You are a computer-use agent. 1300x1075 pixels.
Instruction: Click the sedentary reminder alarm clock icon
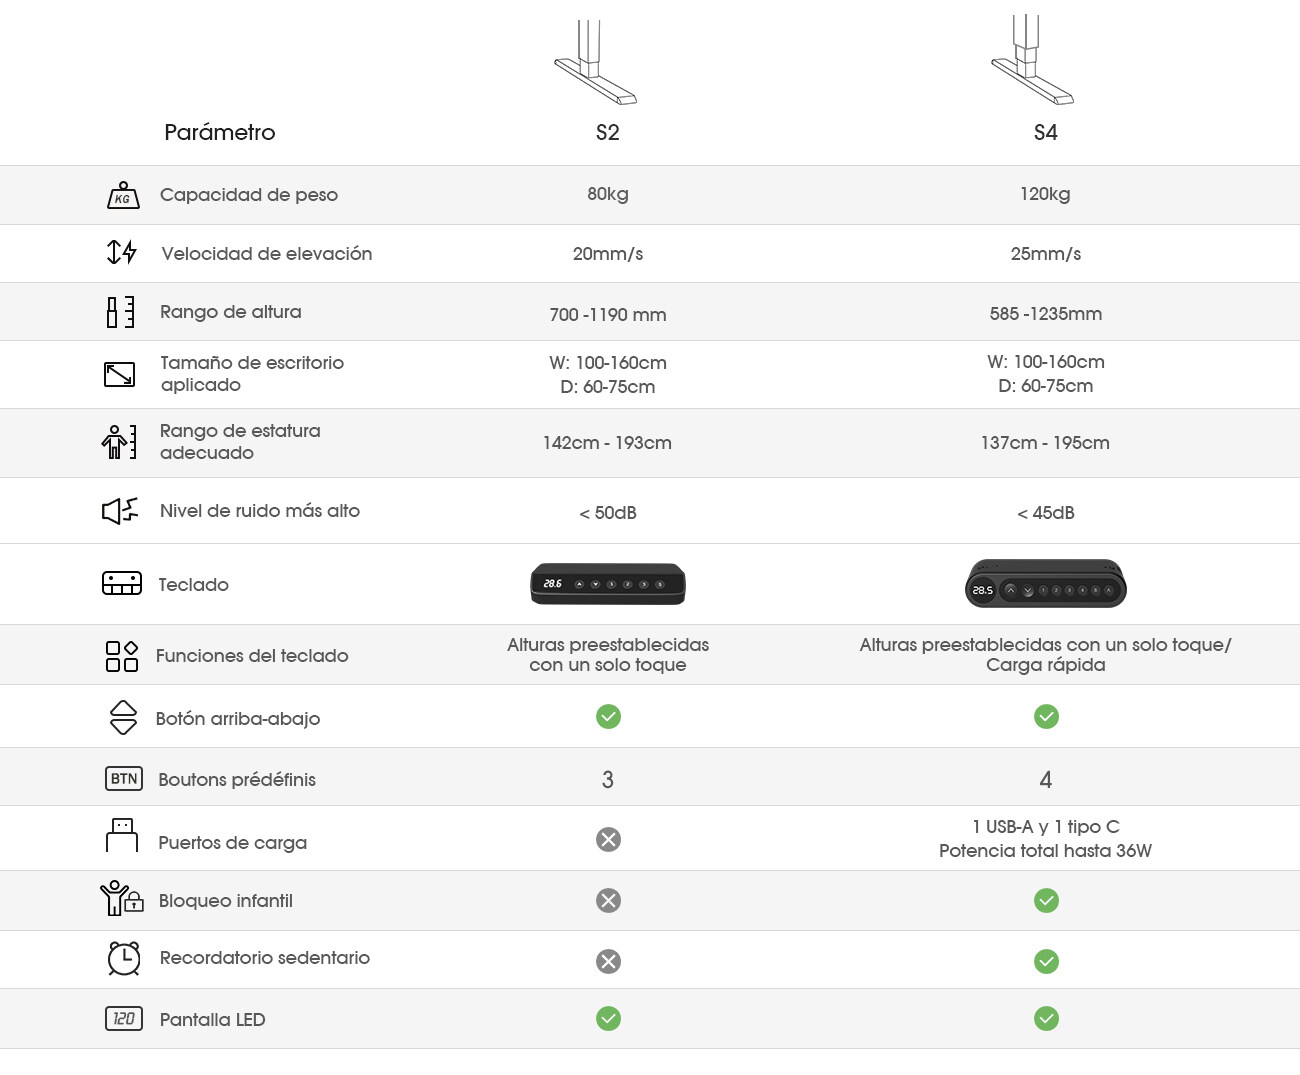[124, 958]
